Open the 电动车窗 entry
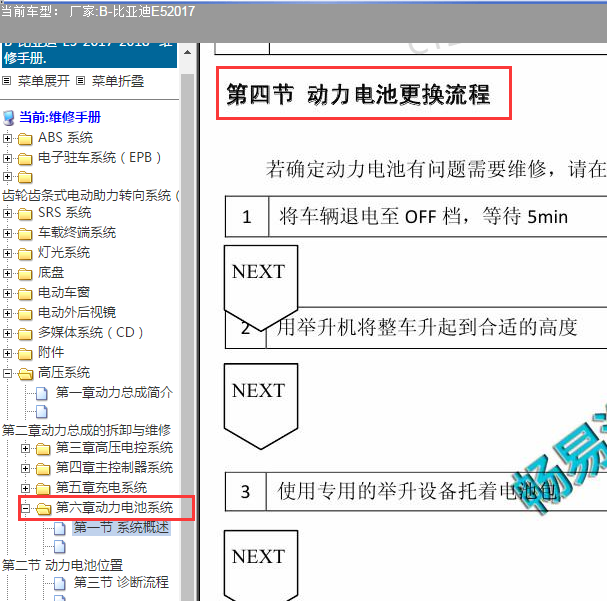The height and width of the screenshot is (601, 607). [64, 293]
